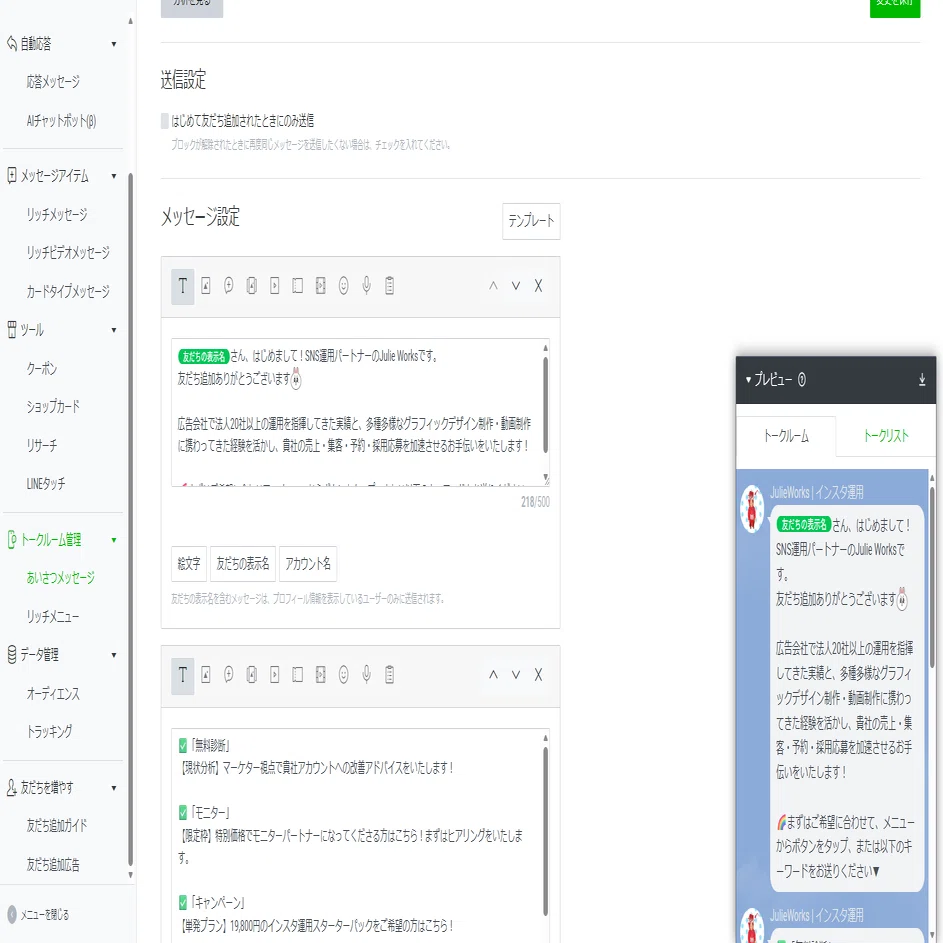Viewport: 943px width, 943px height.
Task: Select the video icon in first message toolbar
Action: (x=274, y=286)
